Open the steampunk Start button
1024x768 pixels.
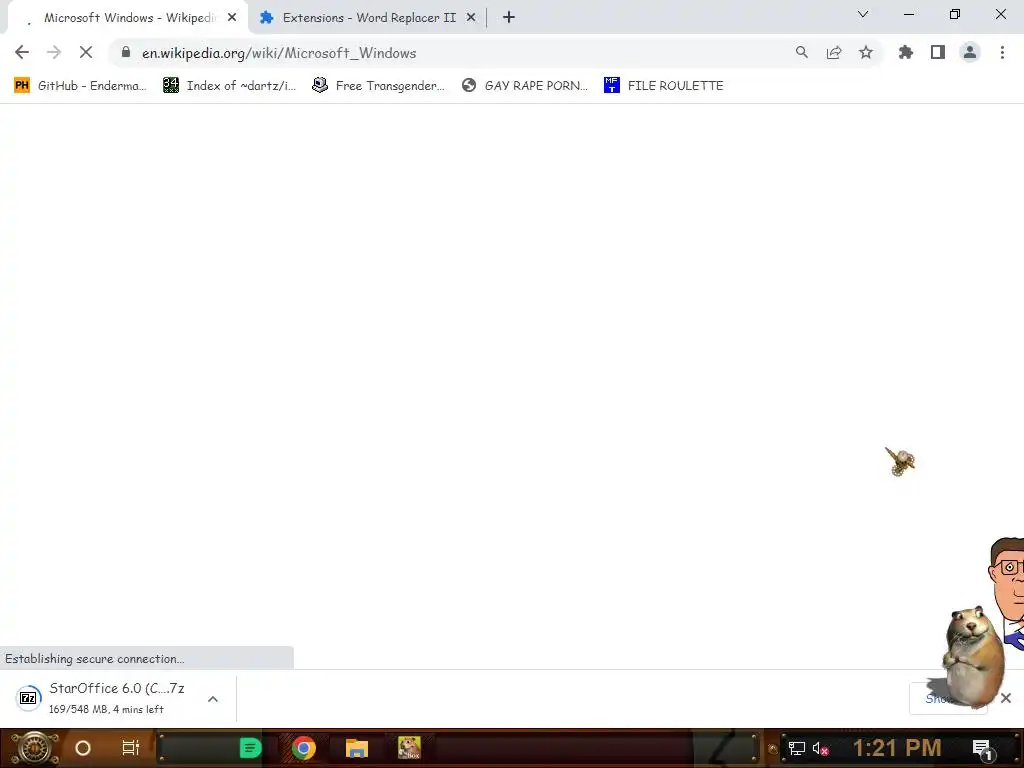click(35, 748)
